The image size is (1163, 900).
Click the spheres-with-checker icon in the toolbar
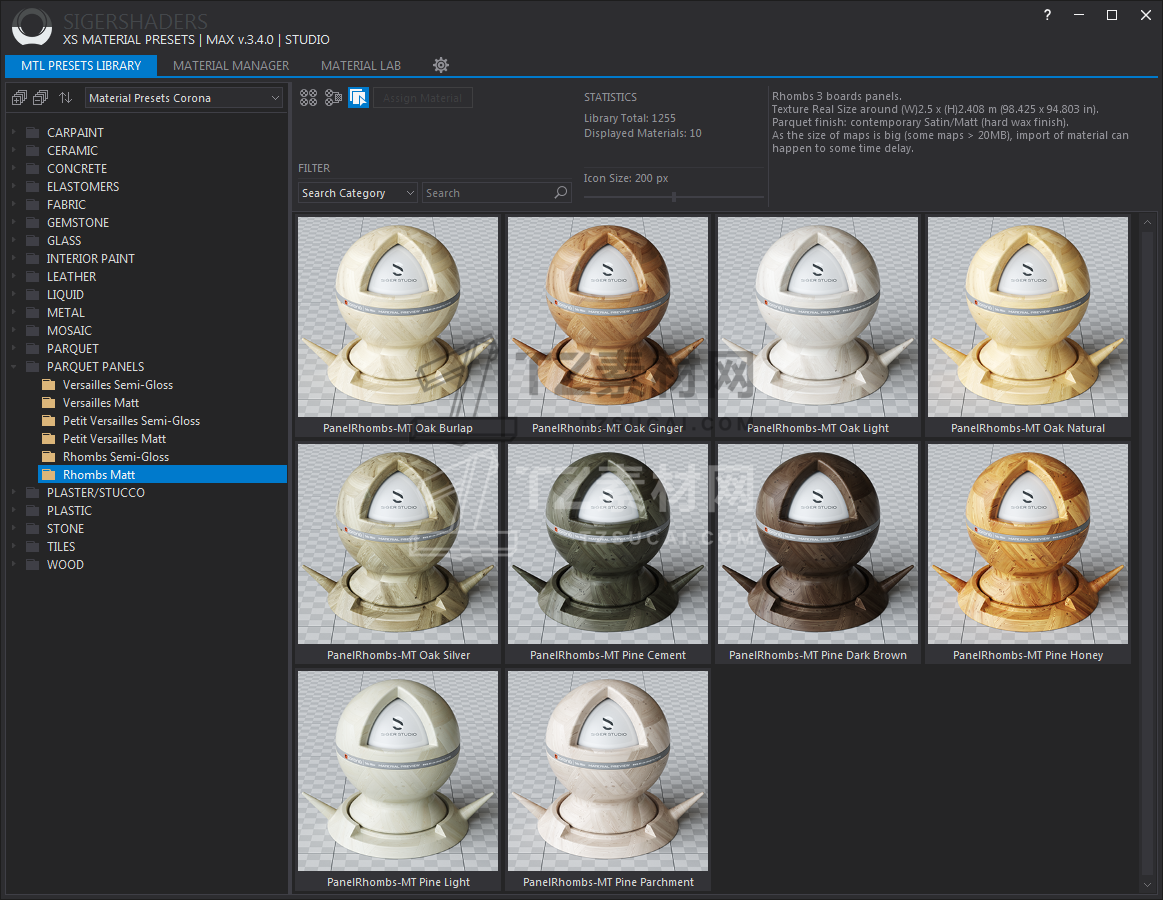tap(334, 97)
